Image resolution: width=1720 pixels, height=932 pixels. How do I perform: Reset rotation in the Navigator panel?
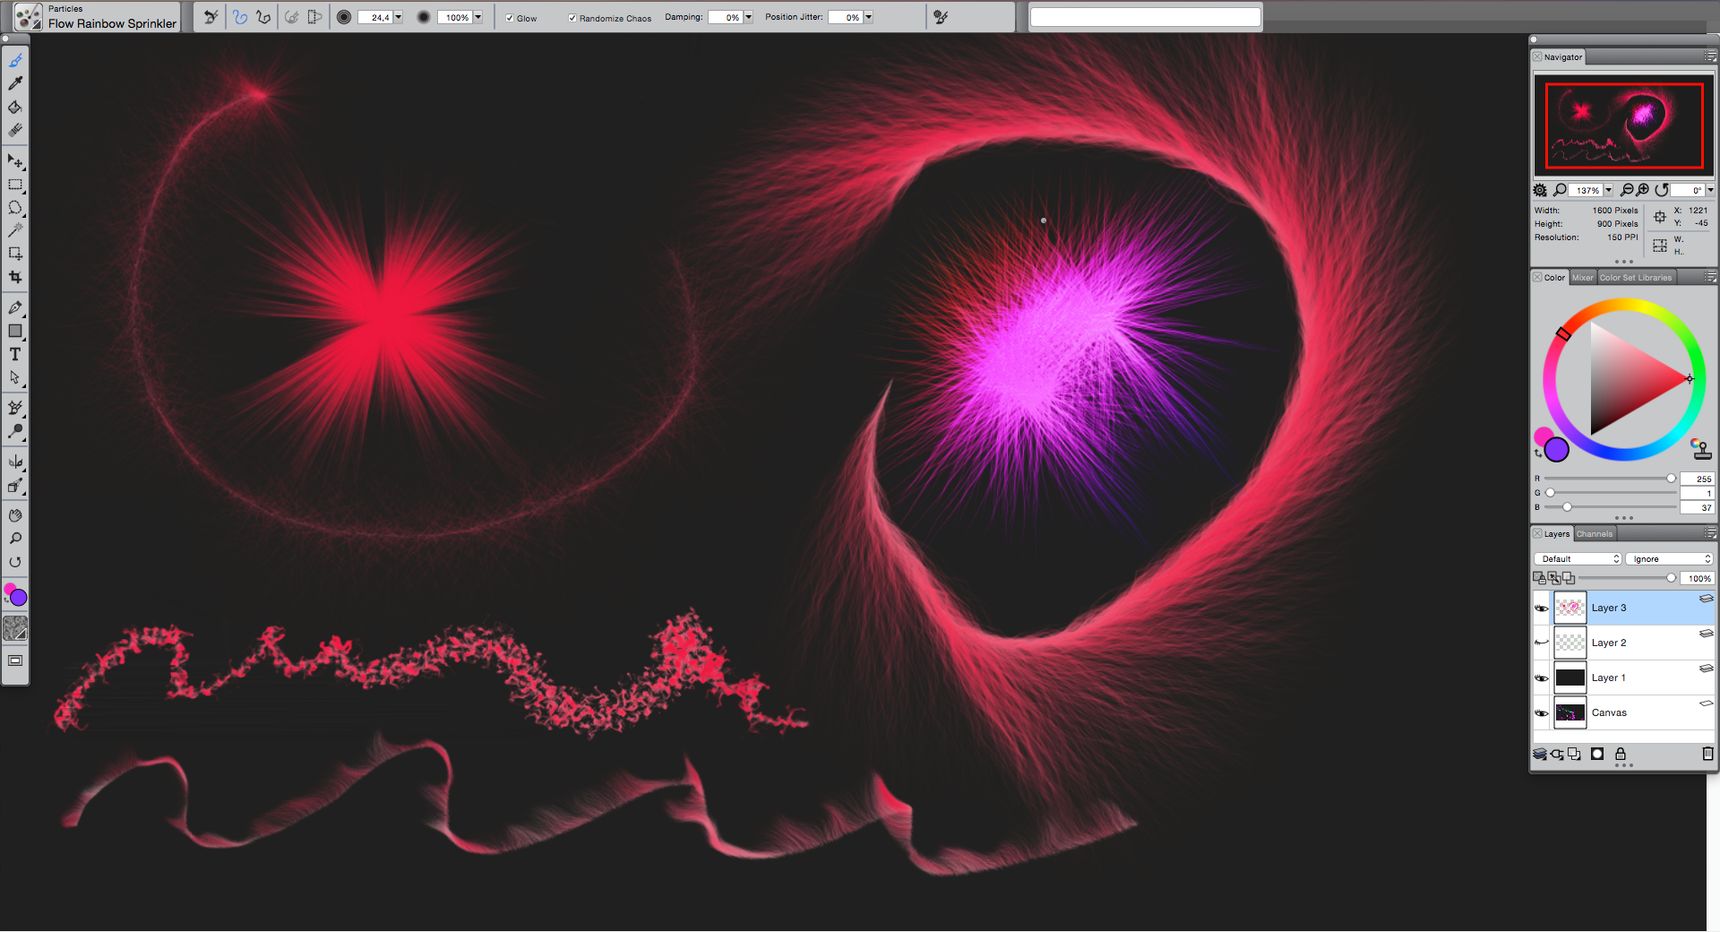click(x=1662, y=190)
